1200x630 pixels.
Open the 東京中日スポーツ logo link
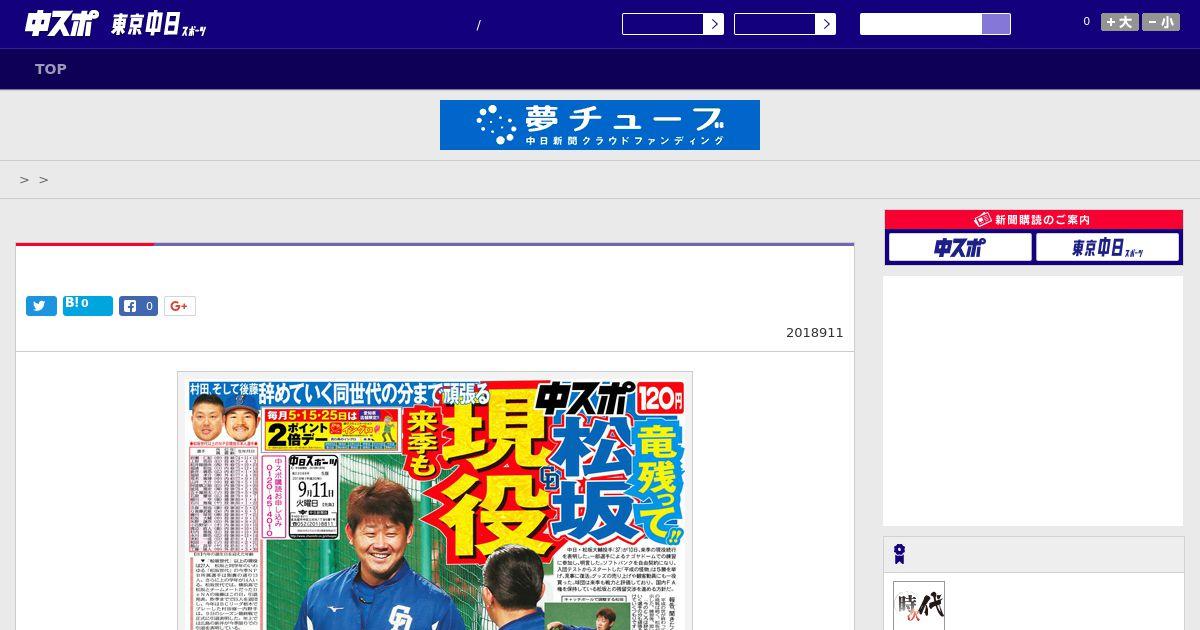point(159,25)
